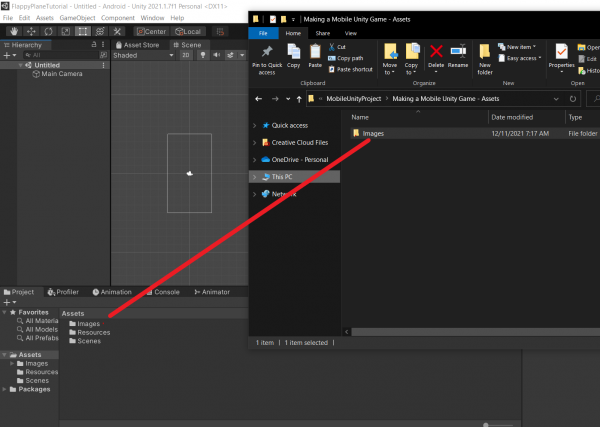Click the Hierarchy search field
600x427 pixels.
click(x=61, y=55)
